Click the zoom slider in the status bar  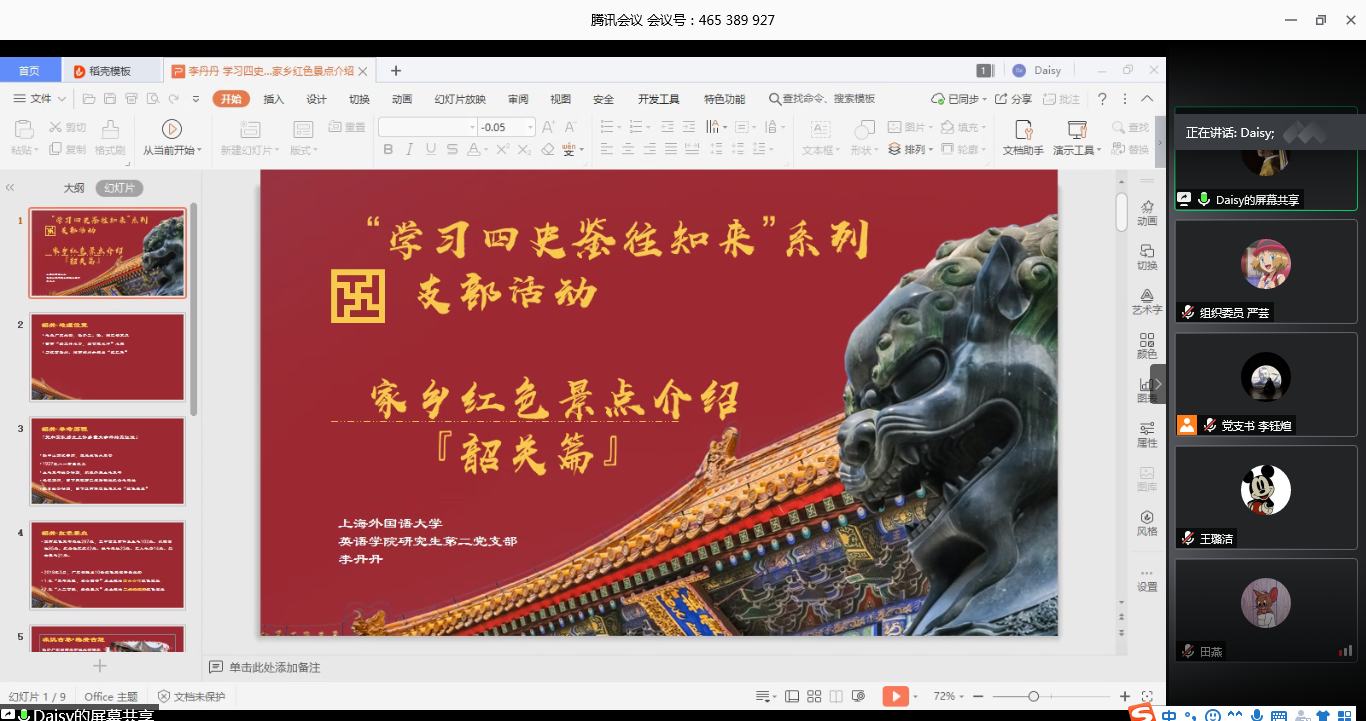click(x=1033, y=696)
